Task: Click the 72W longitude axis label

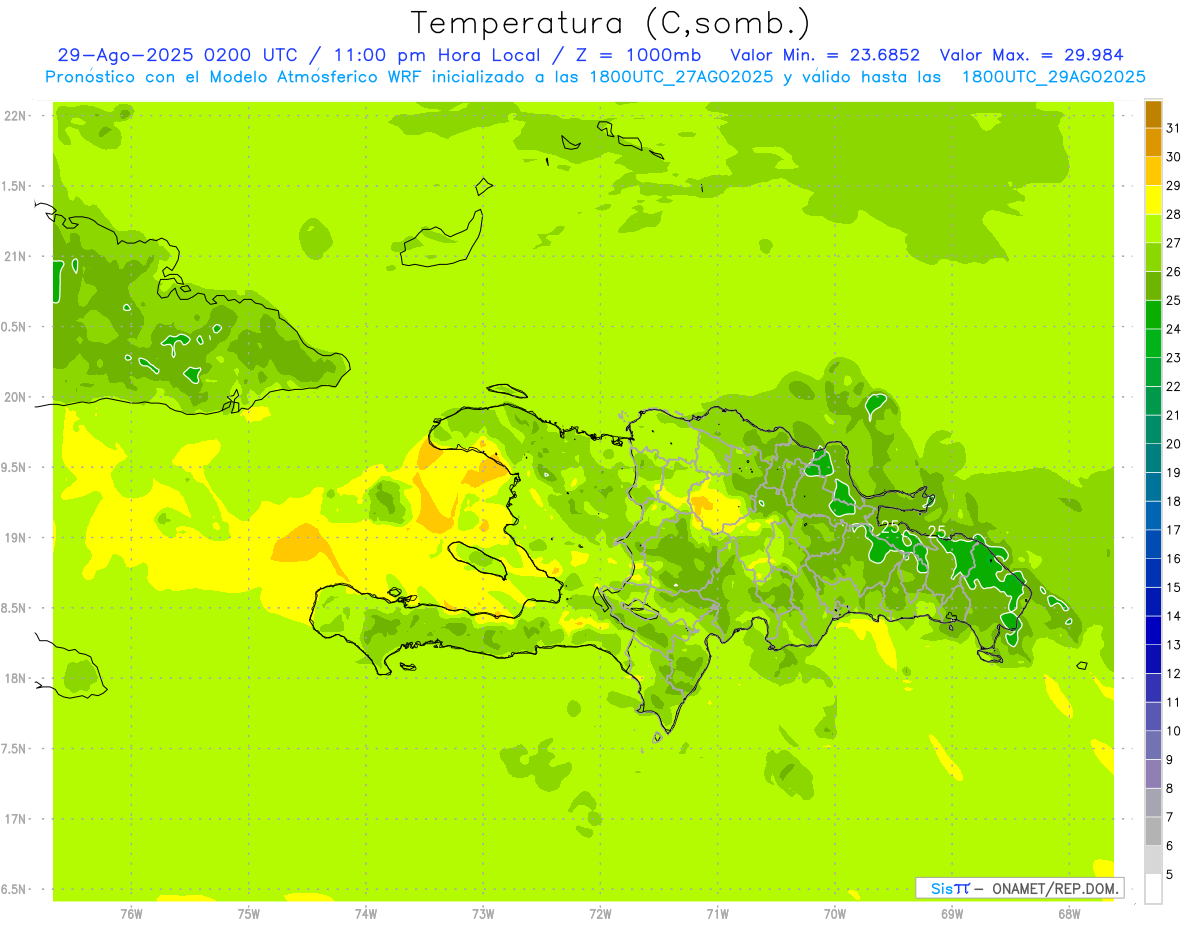Action: (600, 914)
